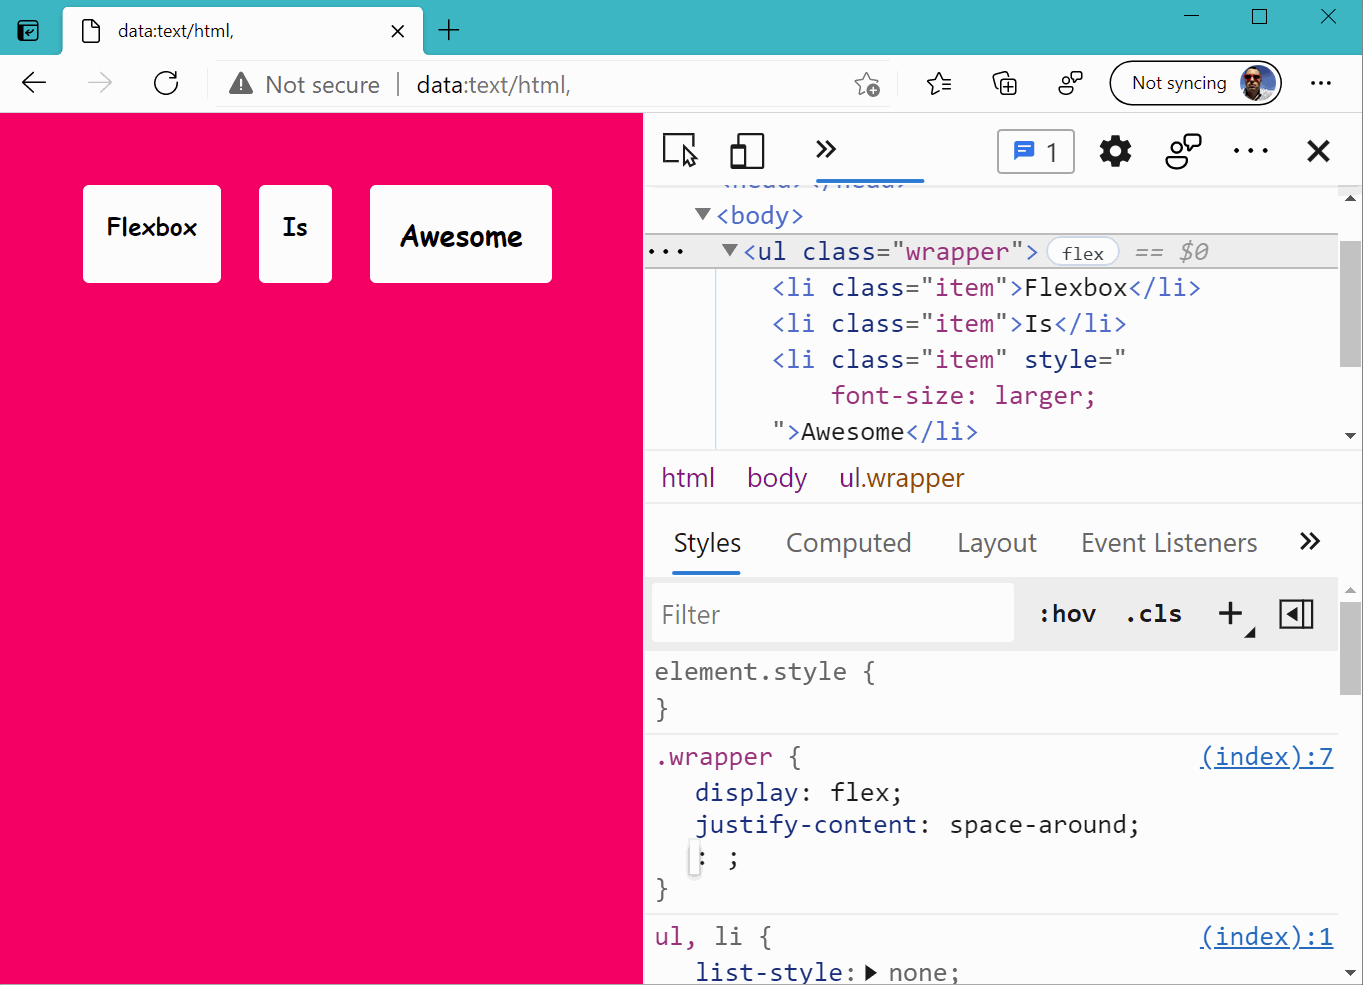Add a new style rule
Image resolution: width=1363 pixels, height=985 pixels.
1230,614
